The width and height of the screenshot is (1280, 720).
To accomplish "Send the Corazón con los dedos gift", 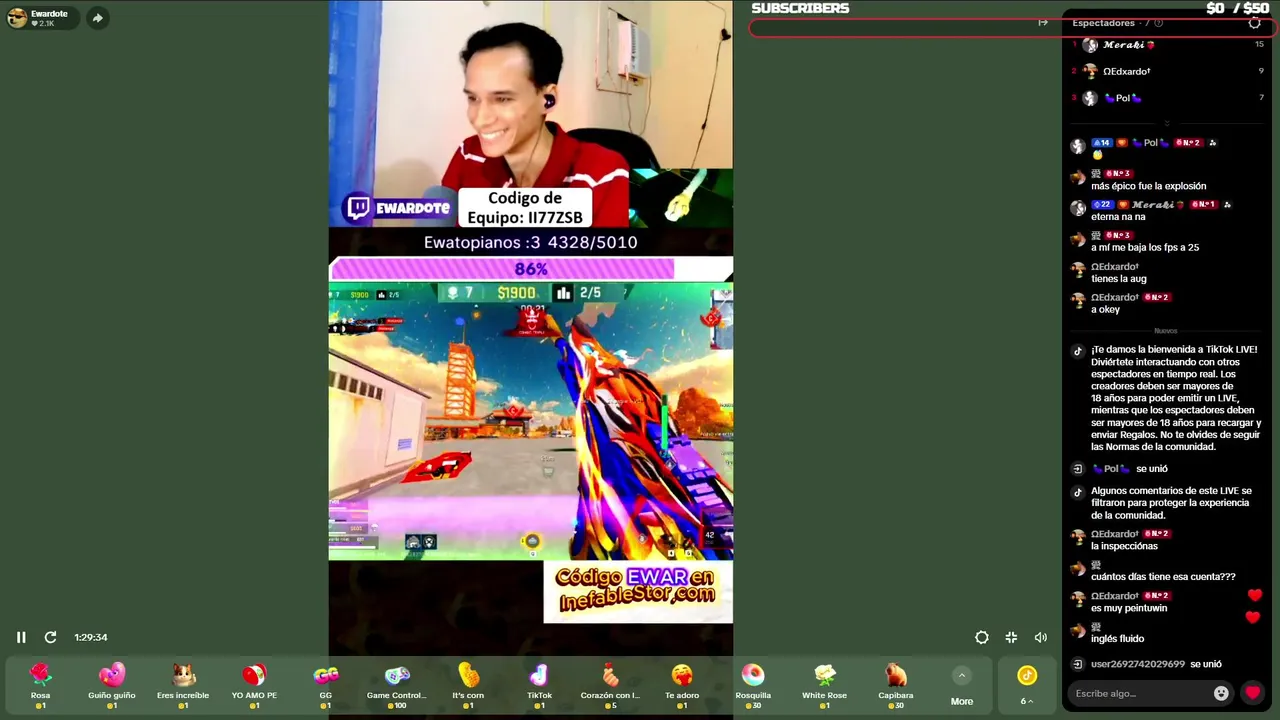I will coord(610,685).
